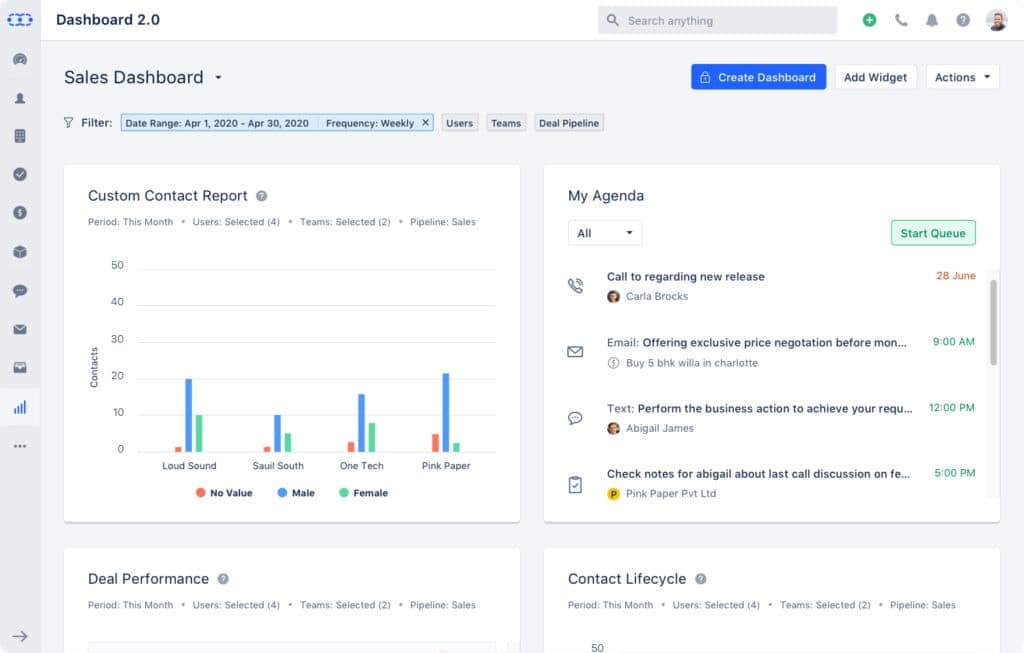Toggle the Deal Pipeline filter chip
Screen dimensions: 1024x653
point(568,122)
